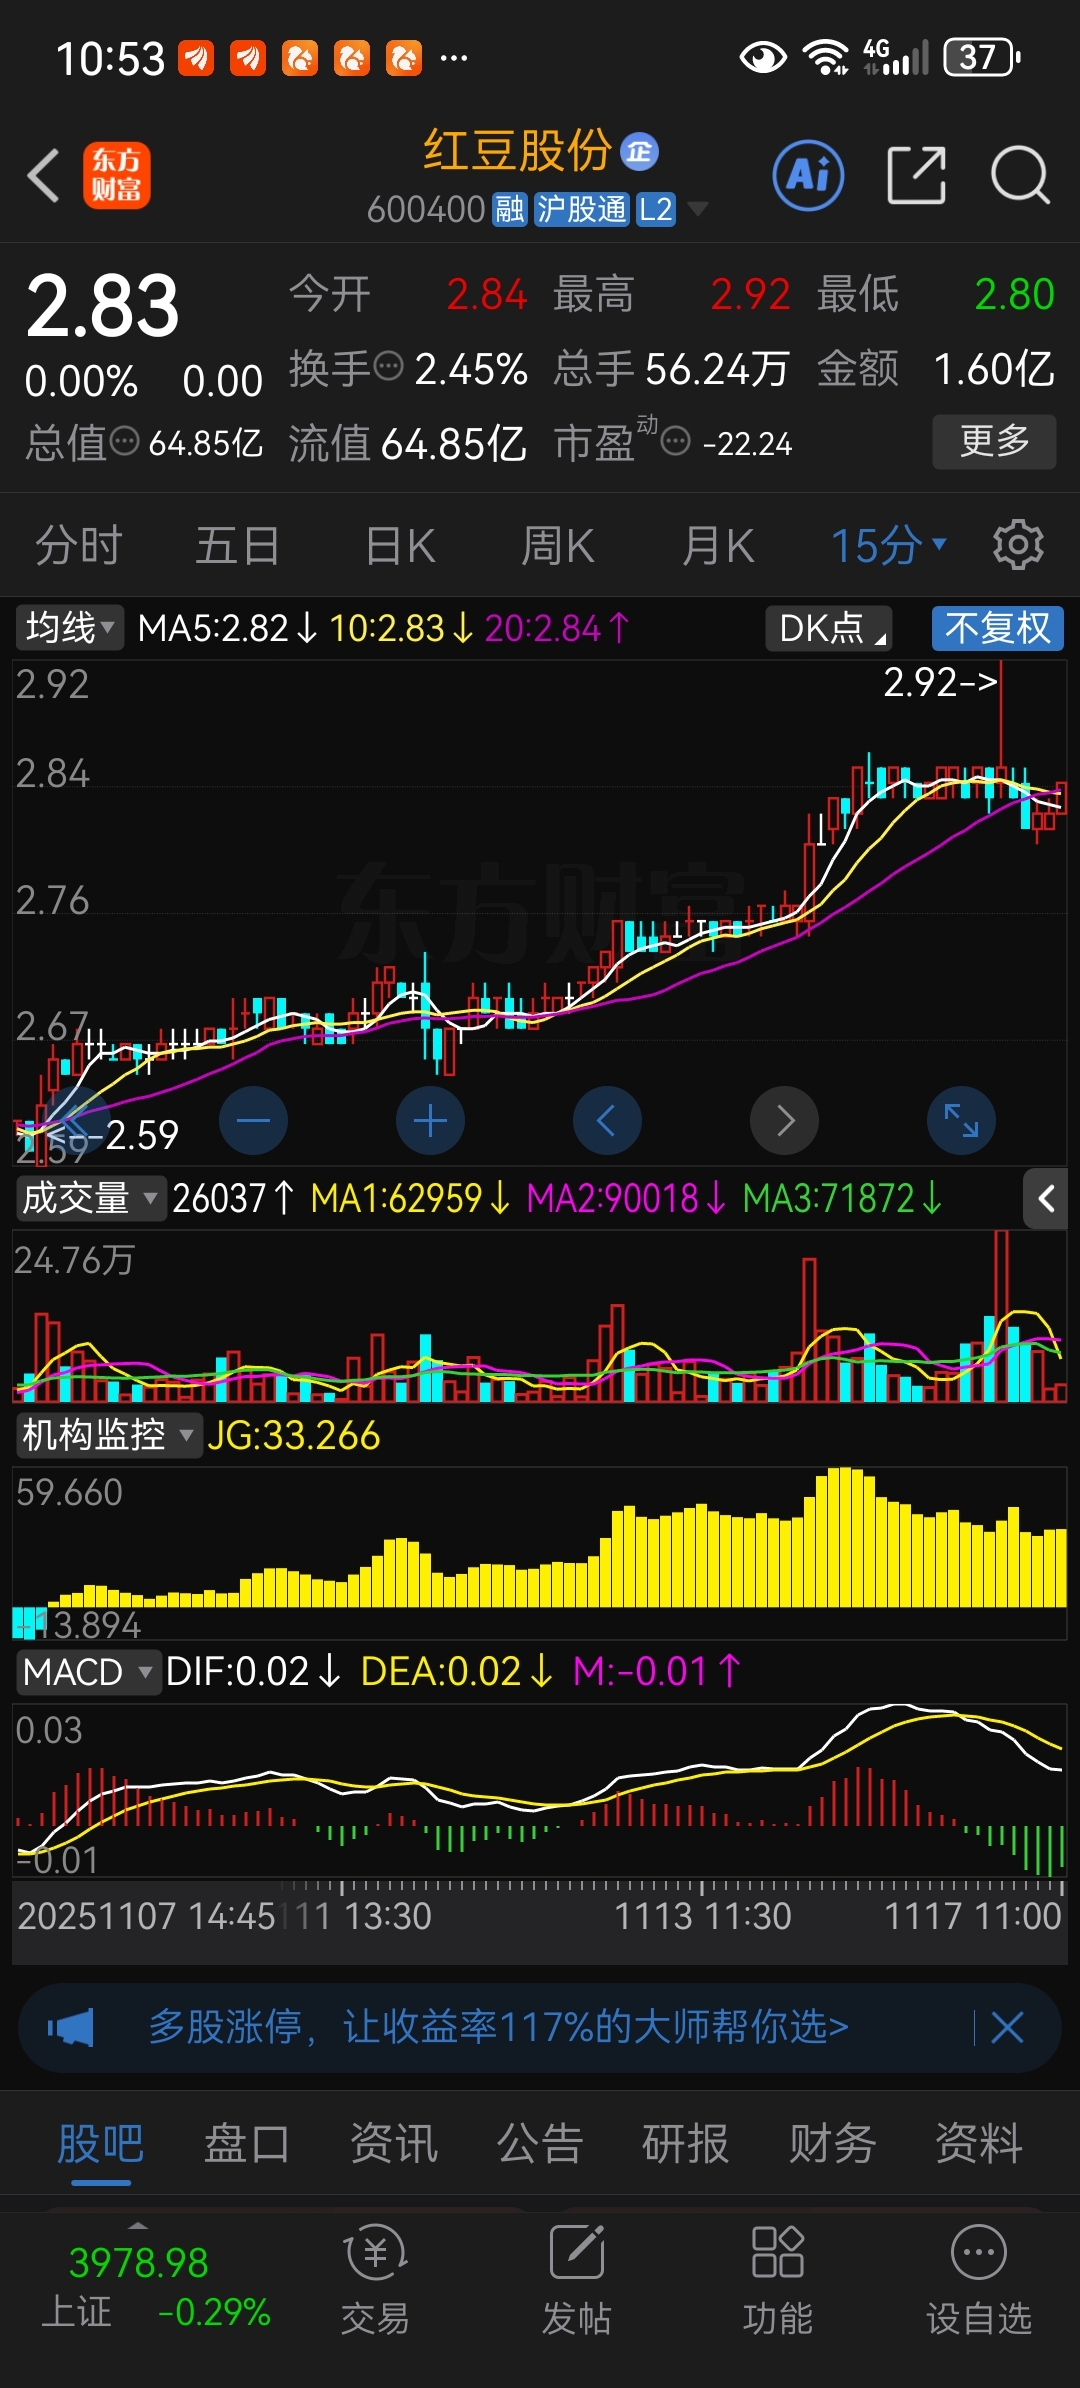
Task: Open 功能 functions icon
Action: click(778, 2280)
